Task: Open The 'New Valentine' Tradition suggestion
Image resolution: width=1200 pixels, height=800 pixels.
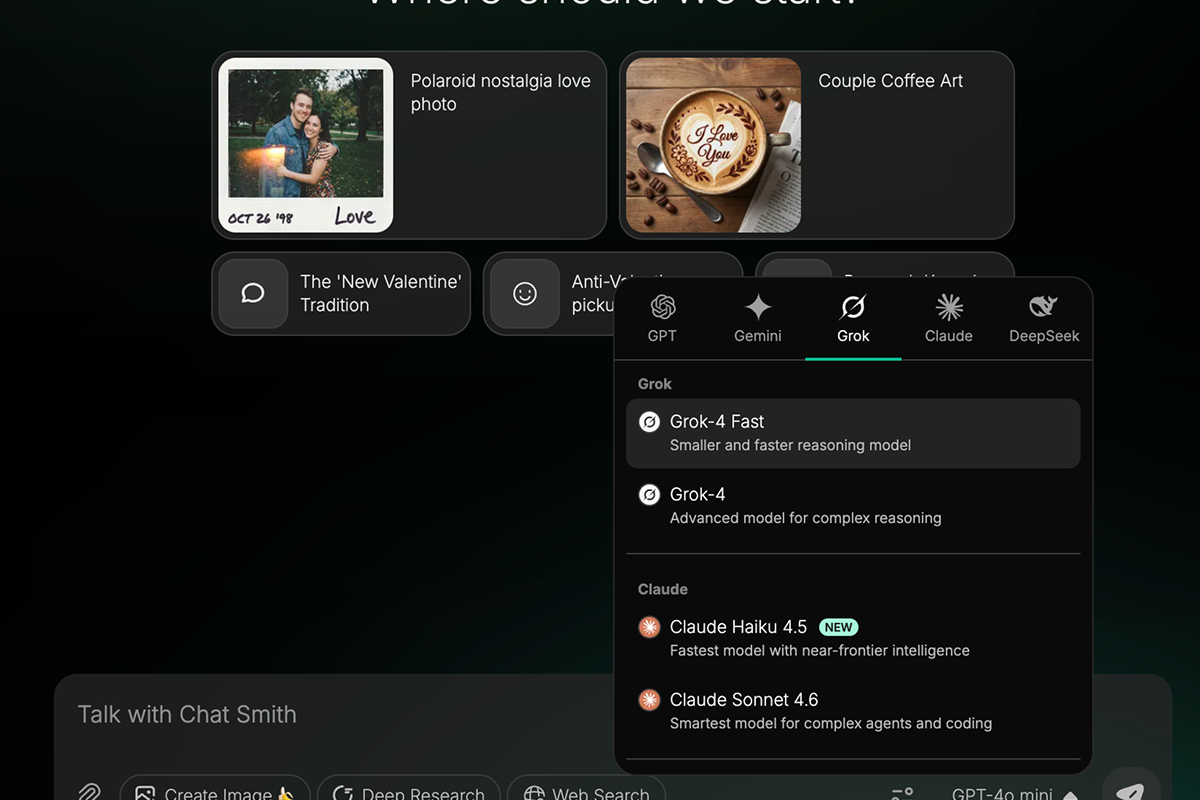Action: (341, 294)
